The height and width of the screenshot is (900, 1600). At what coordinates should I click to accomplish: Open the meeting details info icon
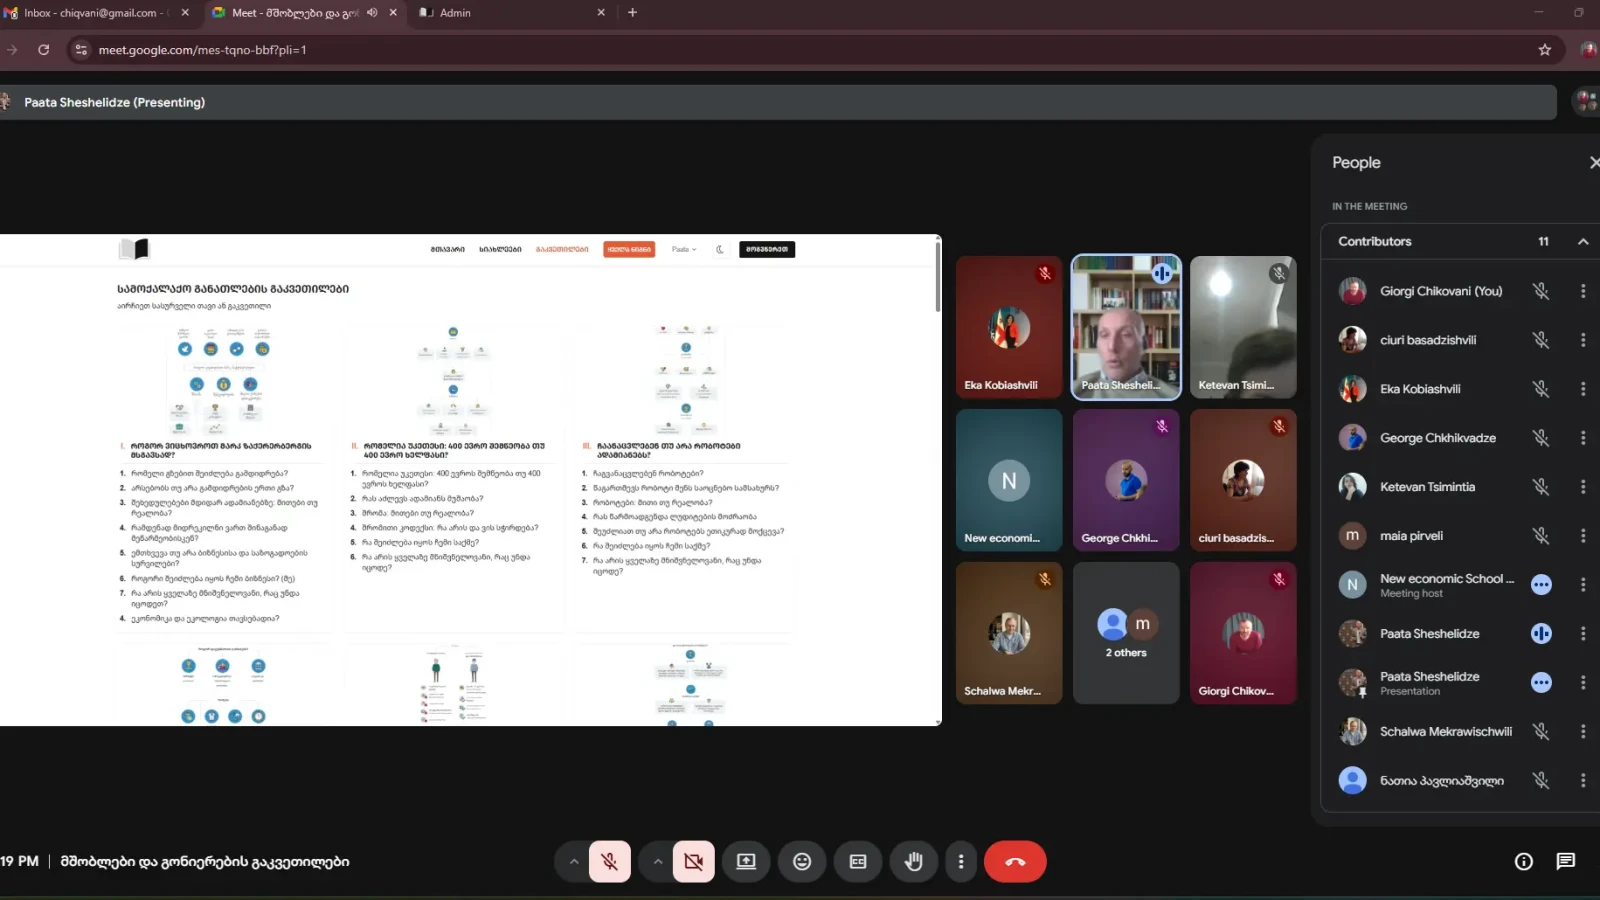pyautogui.click(x=1523, y=862)
